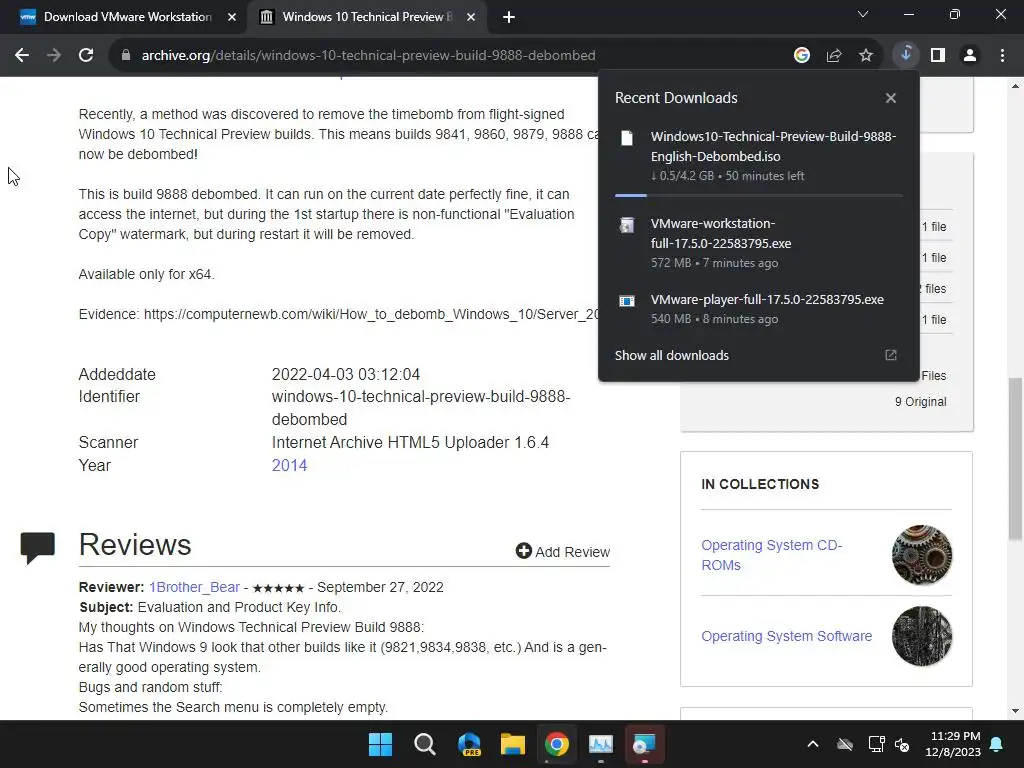The image size is (1024, 768).
Task: Close the Recent Downloads popup
Action: tap(891, 98)
